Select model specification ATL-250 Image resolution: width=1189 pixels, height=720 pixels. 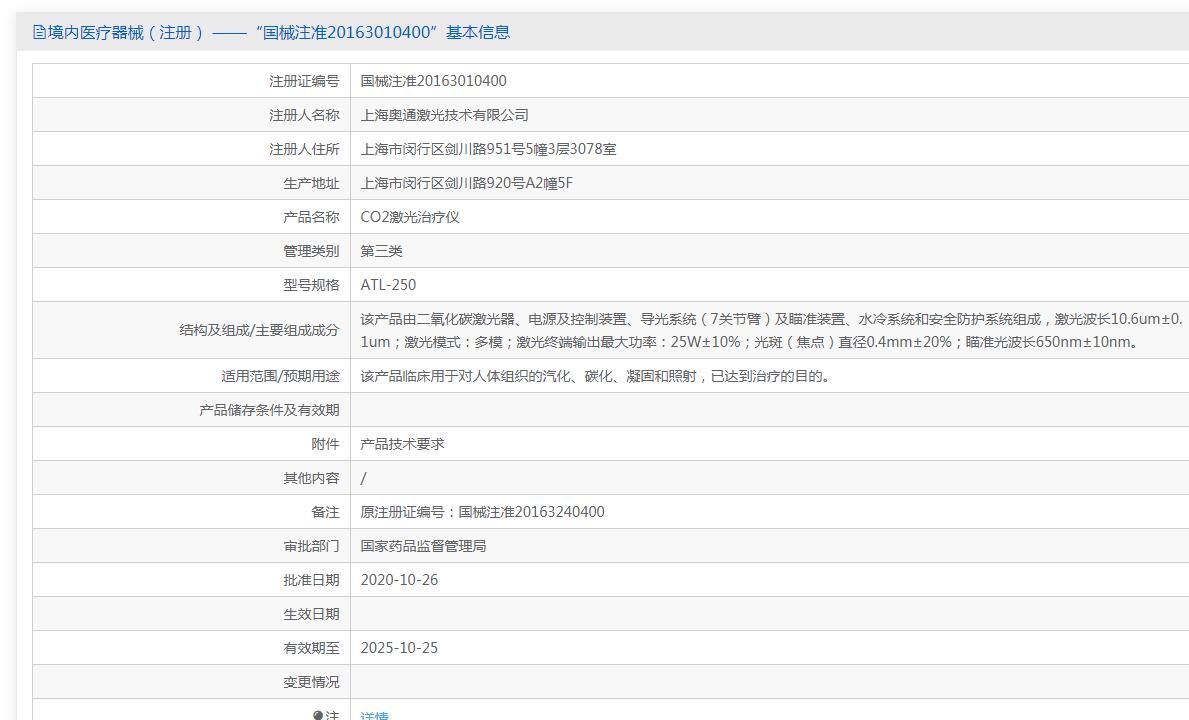(x=388, y=285)
